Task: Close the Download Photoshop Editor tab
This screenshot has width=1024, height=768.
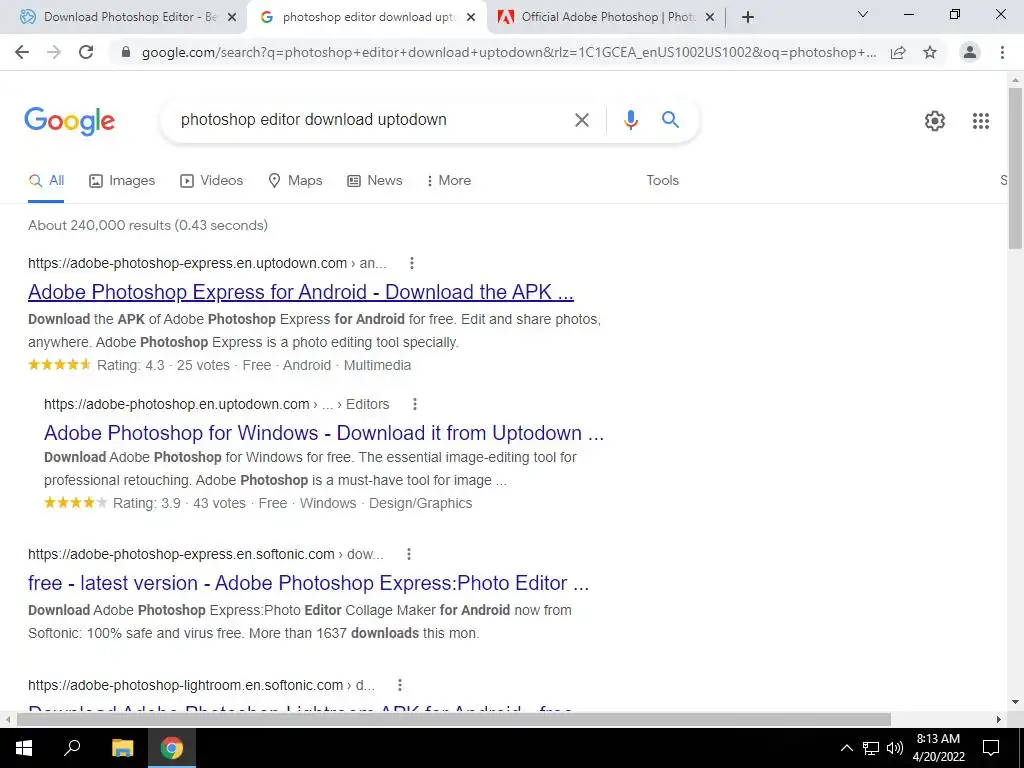Action: coord(232,17)
